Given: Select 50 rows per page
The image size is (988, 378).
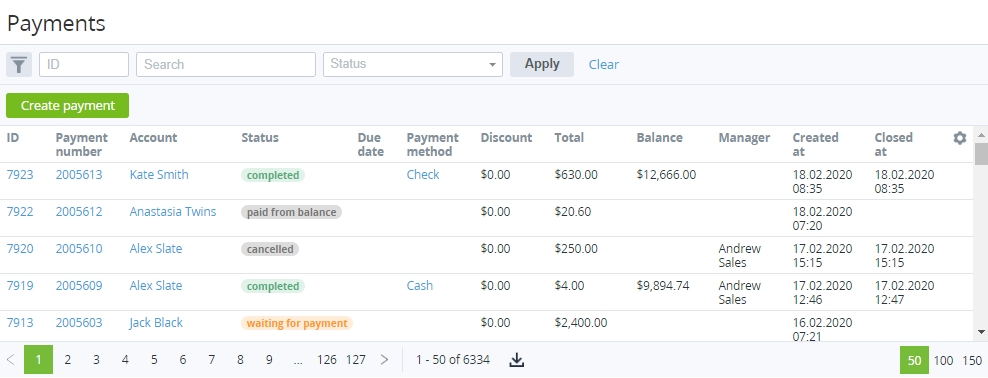Looking at the screenshot, I should pyautogui.click(x=914, y=360).
